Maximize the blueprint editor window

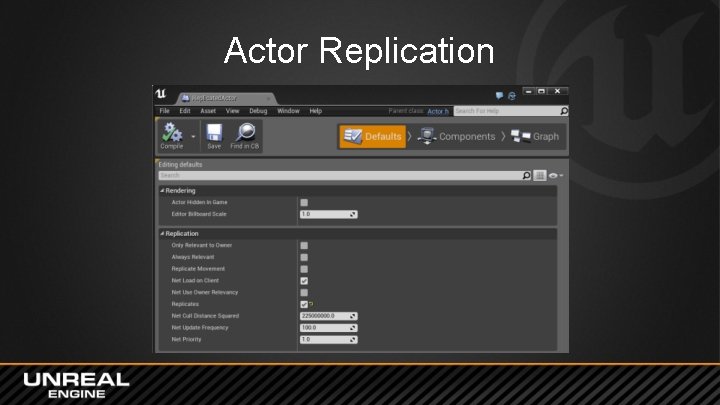point(541,91)
